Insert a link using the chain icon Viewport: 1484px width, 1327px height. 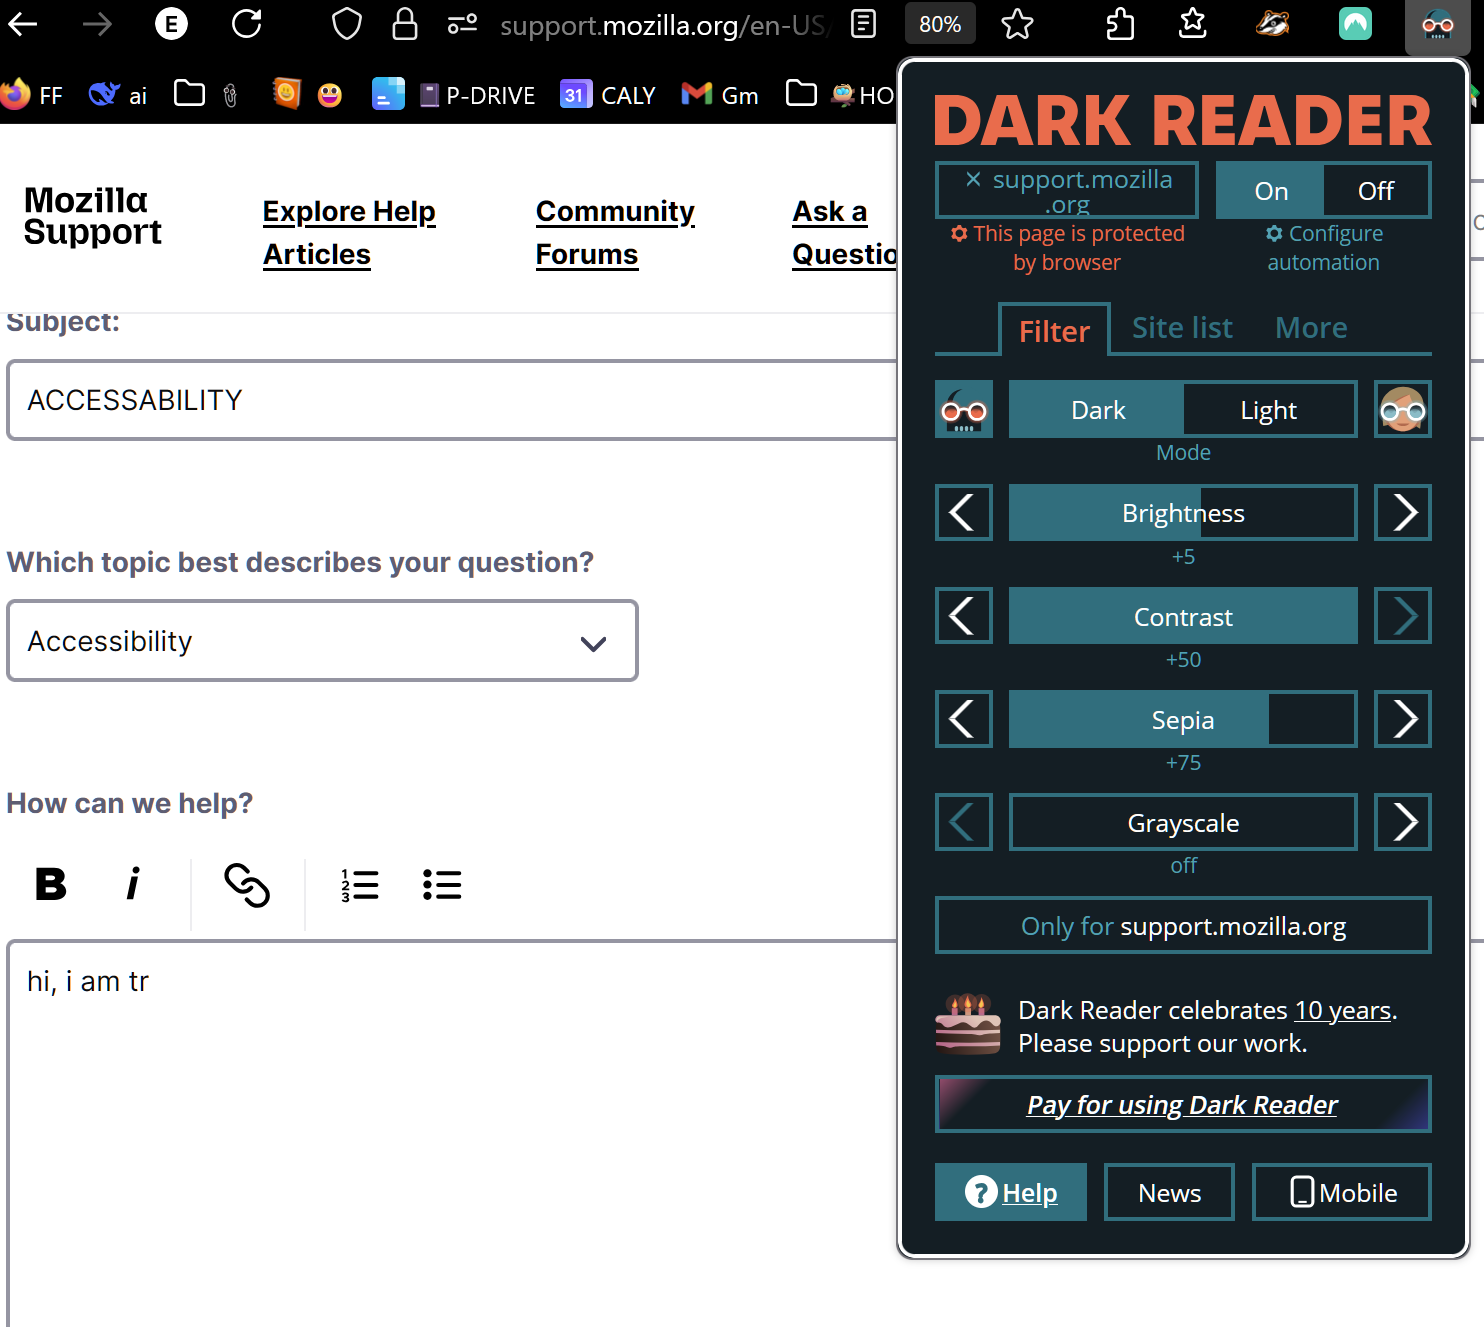247,884
